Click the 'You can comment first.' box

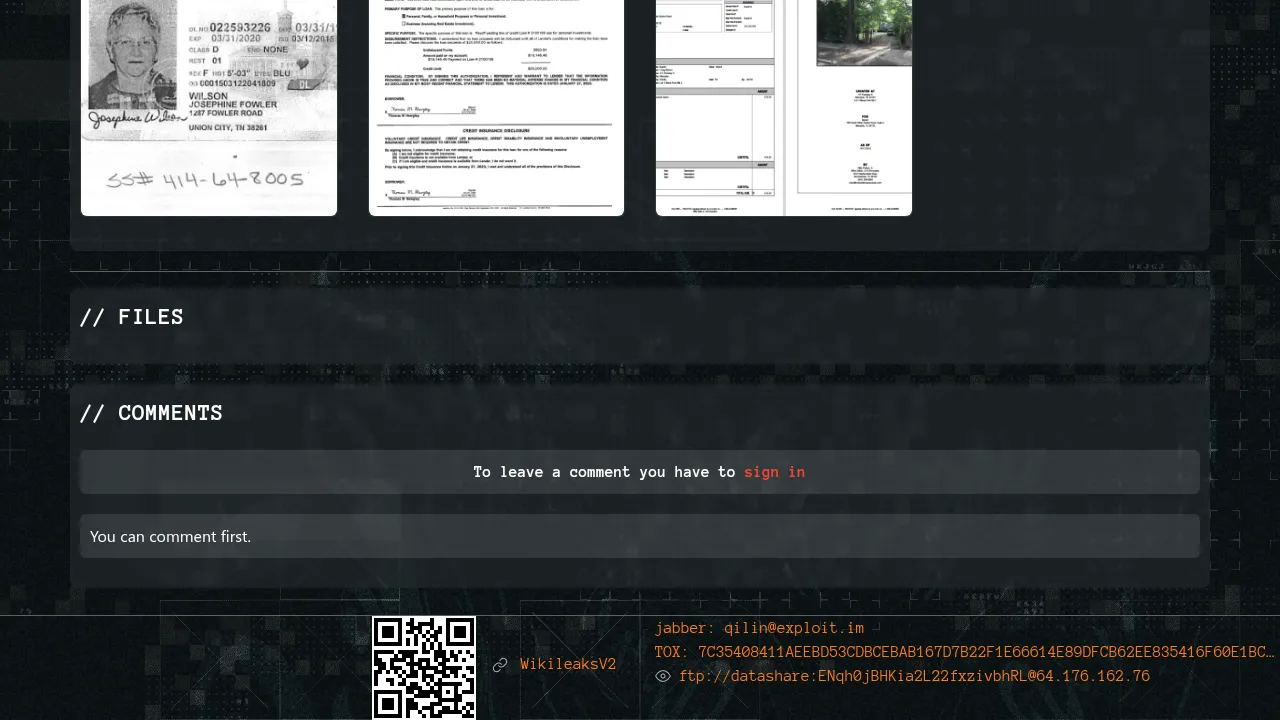(640, 536)
